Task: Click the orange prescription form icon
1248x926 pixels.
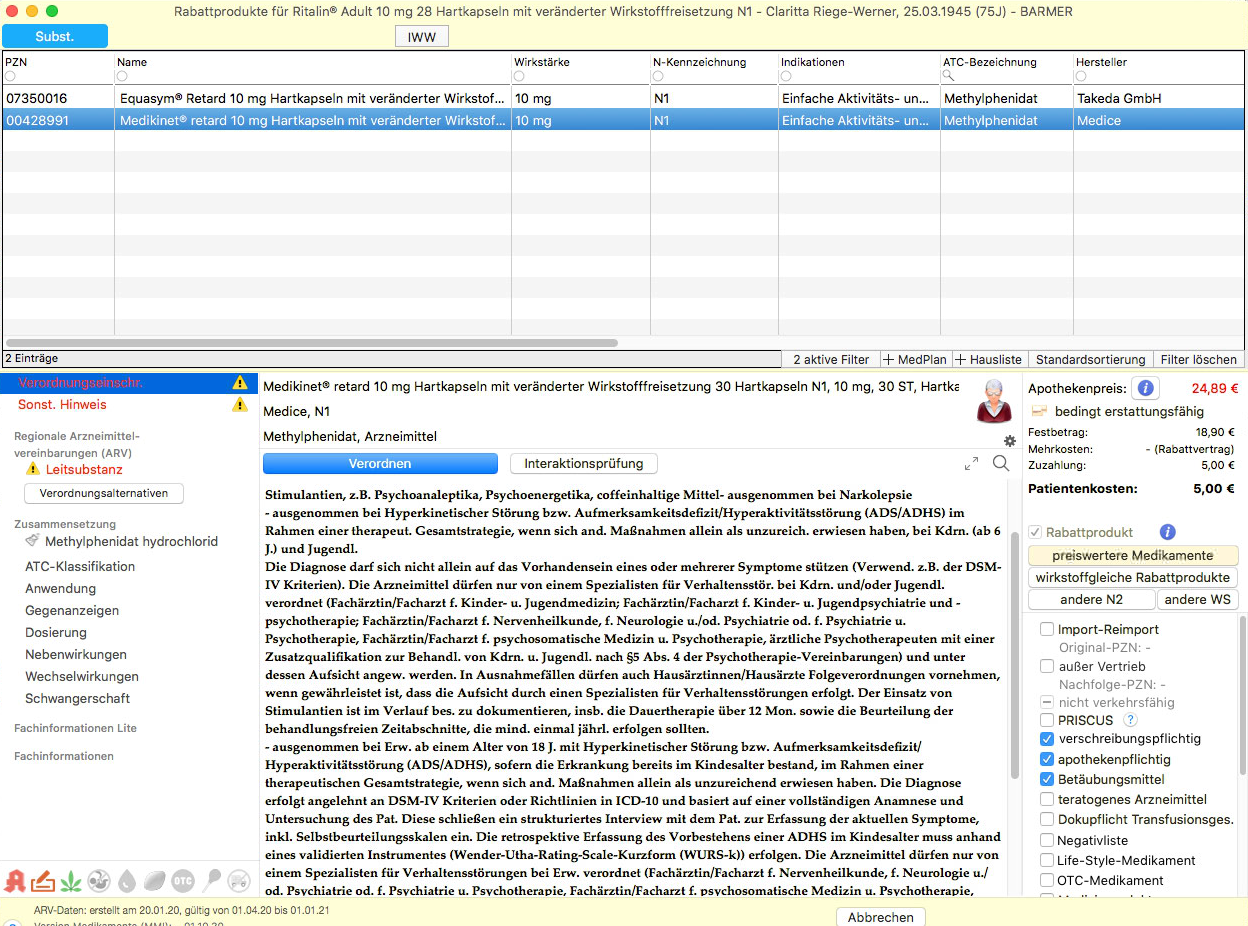Action: coord(43,881)
